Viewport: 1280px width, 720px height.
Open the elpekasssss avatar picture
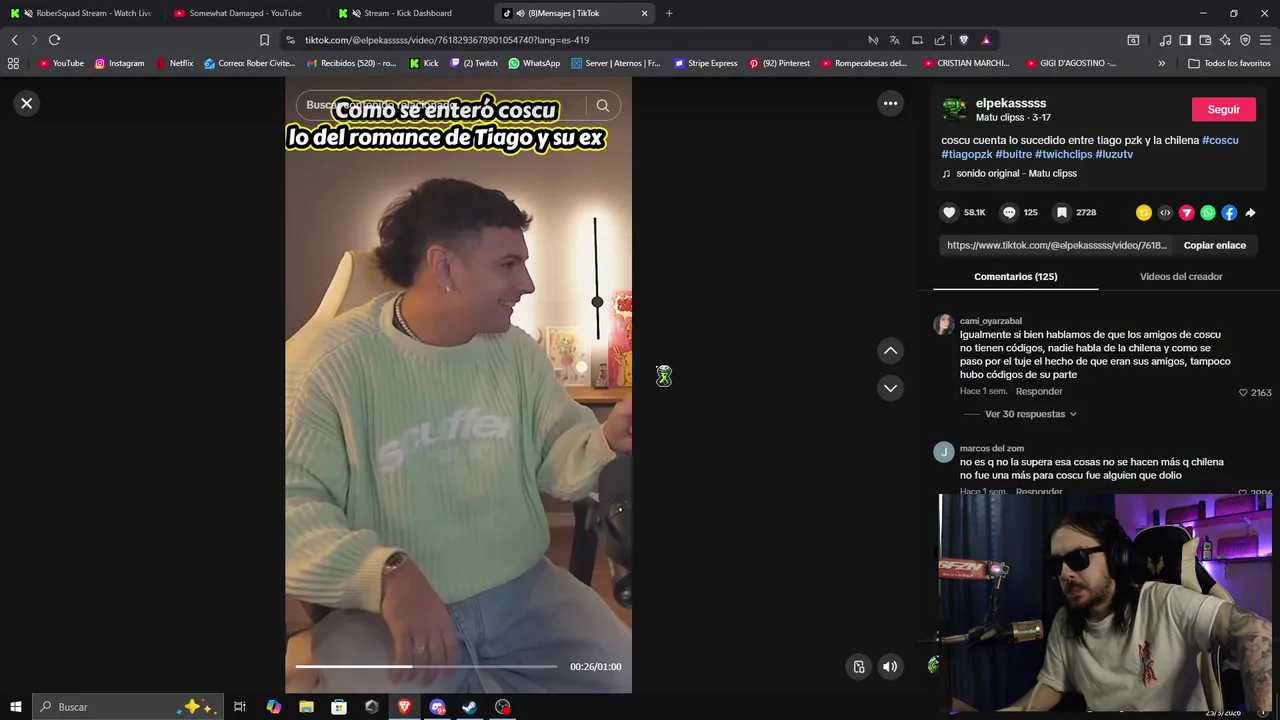tap(954, 109)
